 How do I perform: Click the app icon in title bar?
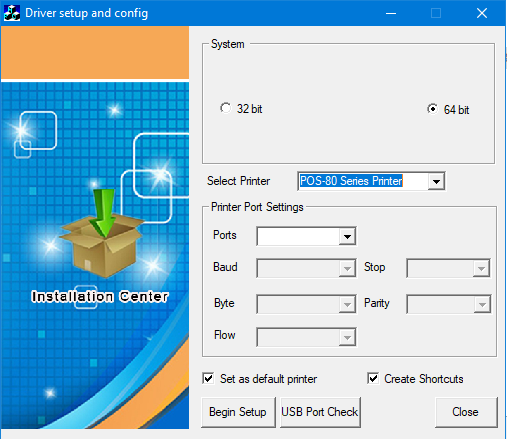12,13
